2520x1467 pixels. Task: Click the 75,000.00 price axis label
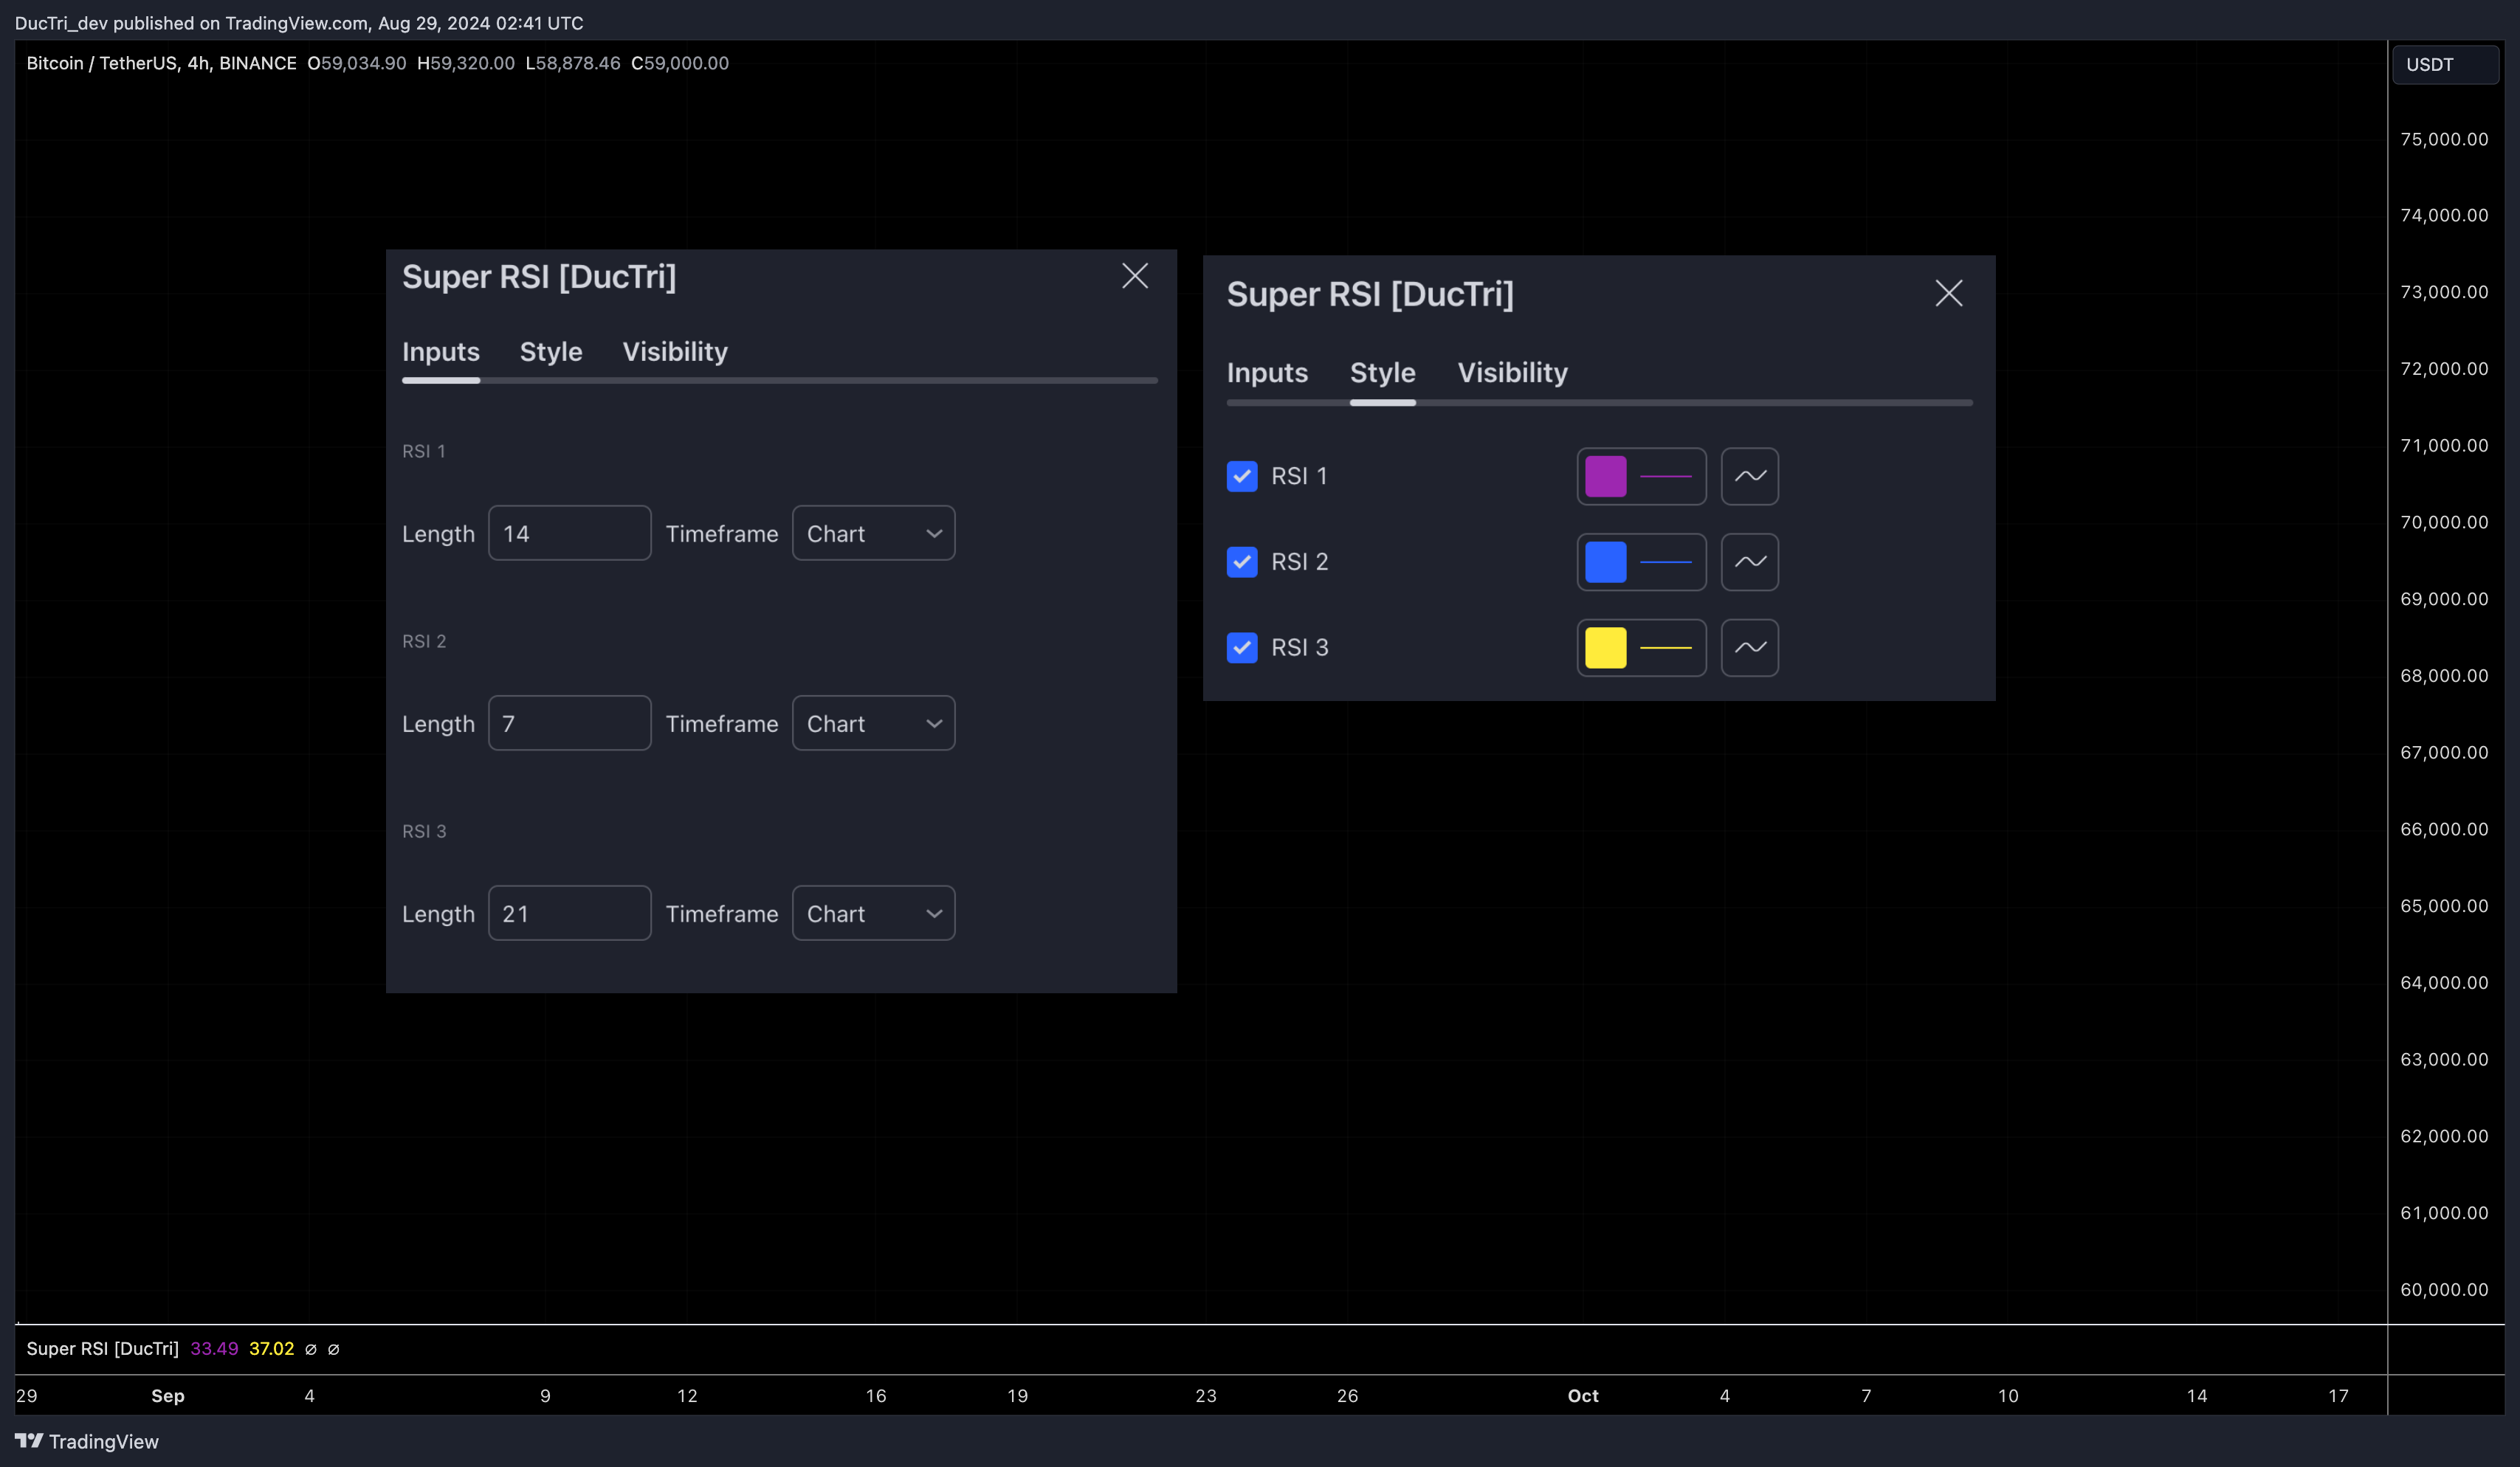coord(2444,139)
